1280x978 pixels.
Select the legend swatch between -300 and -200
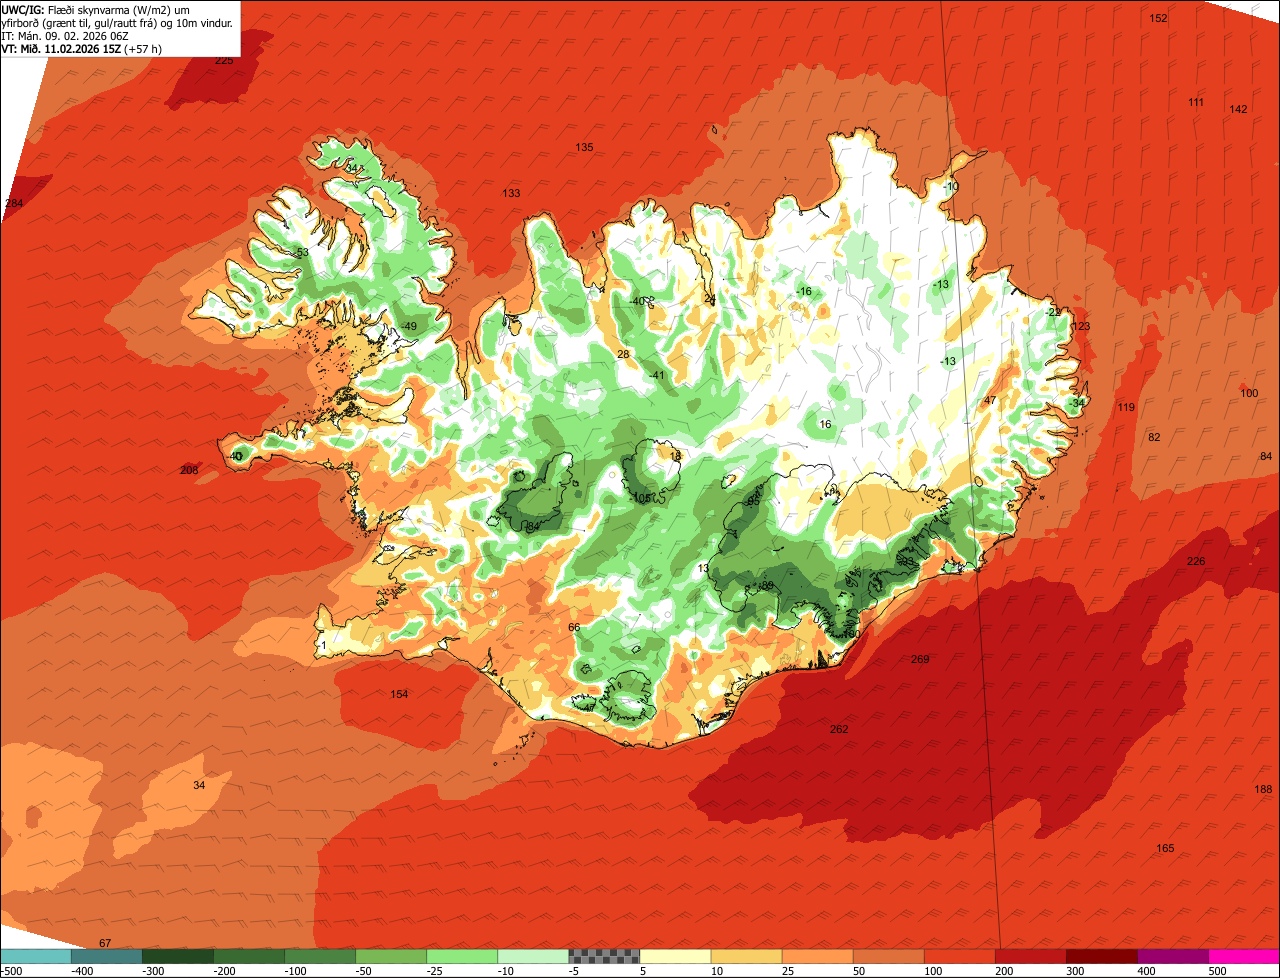click(x=177, y=957)
